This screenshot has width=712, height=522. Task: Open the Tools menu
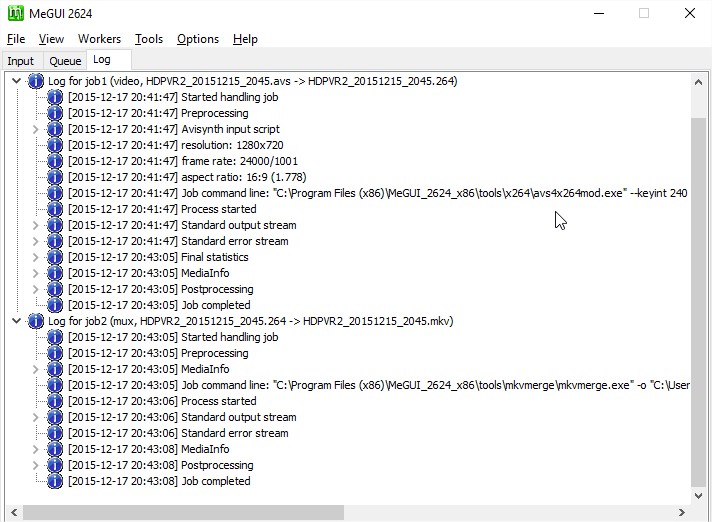click(x=149, y=39)
